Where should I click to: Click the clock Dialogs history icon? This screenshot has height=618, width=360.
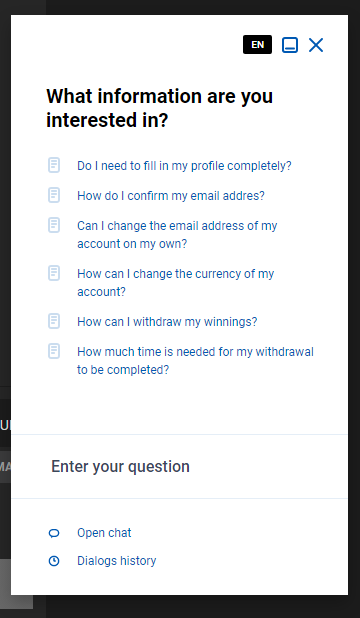click(54, 561)
